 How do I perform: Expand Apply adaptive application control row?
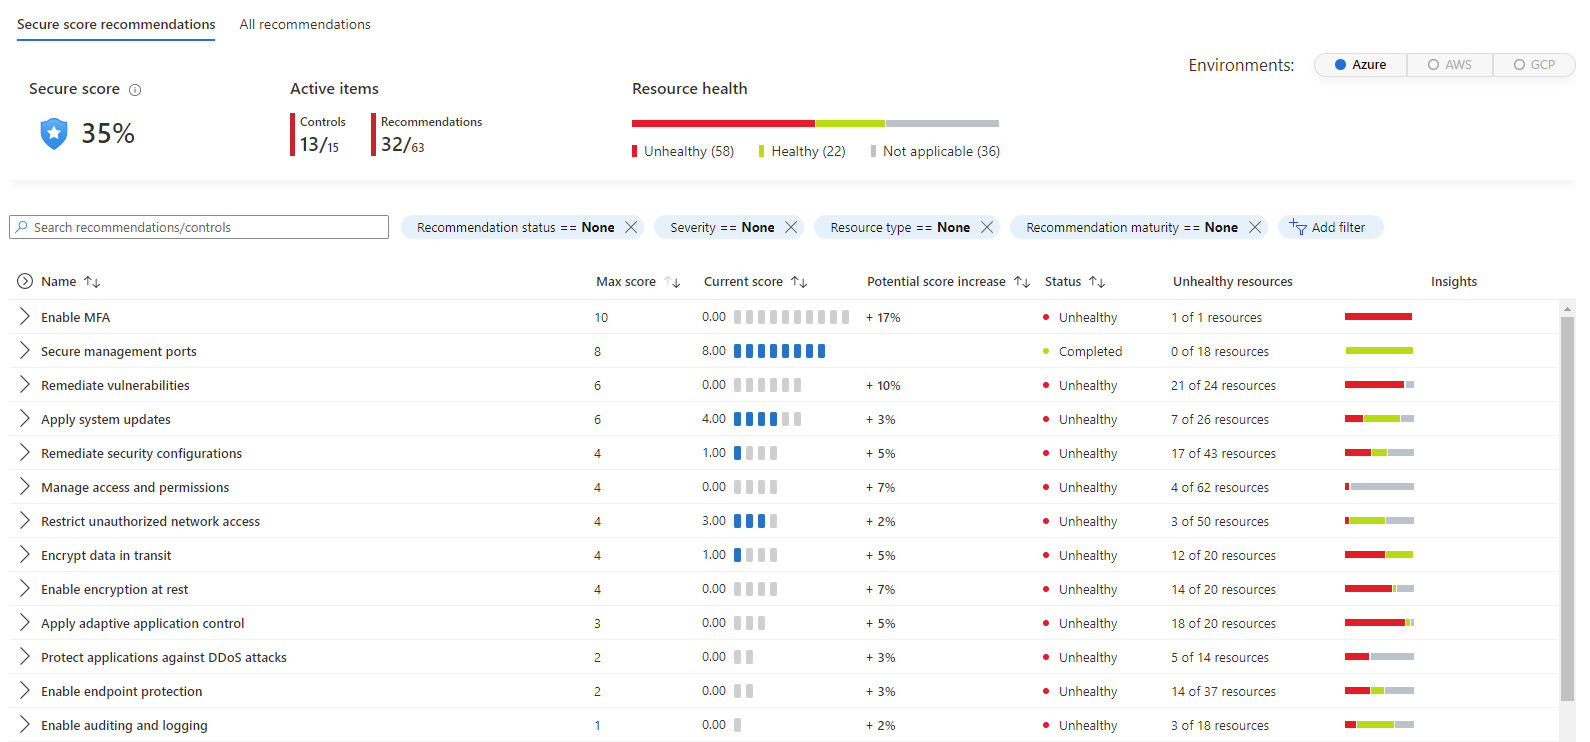click(x=25, y=623)
